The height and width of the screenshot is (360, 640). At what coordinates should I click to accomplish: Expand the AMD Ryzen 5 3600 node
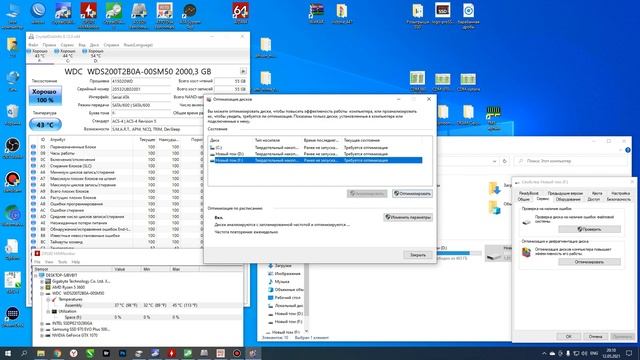(x=42, y=287)
